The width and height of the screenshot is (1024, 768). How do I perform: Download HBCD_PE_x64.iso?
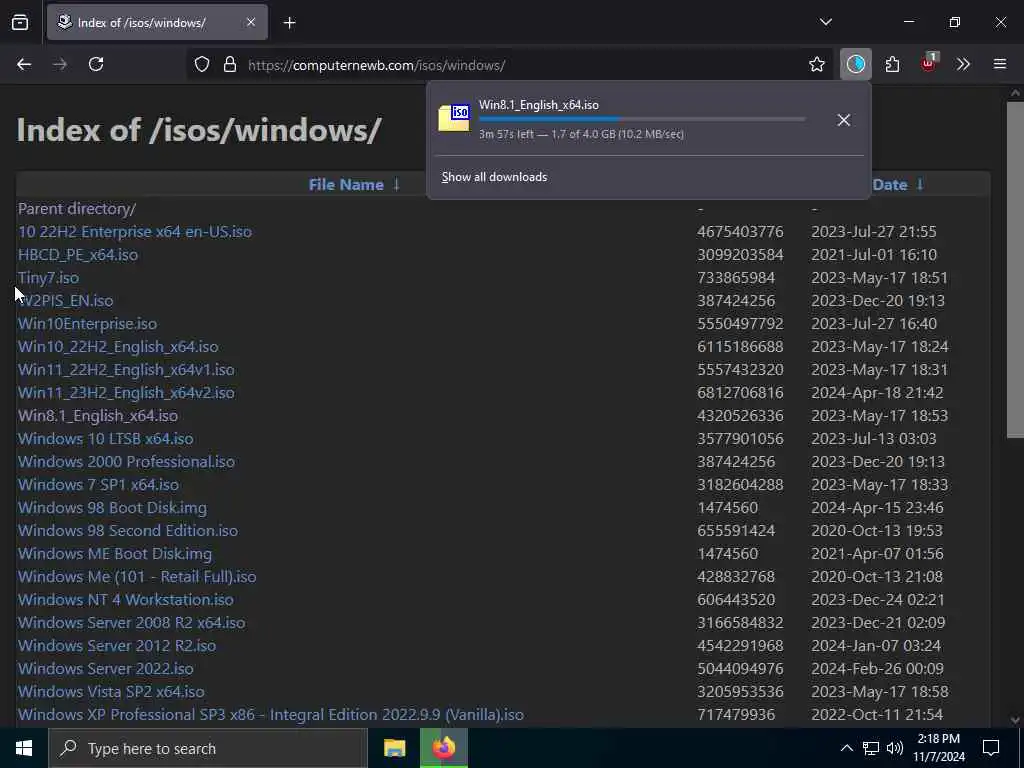point(78,255)
